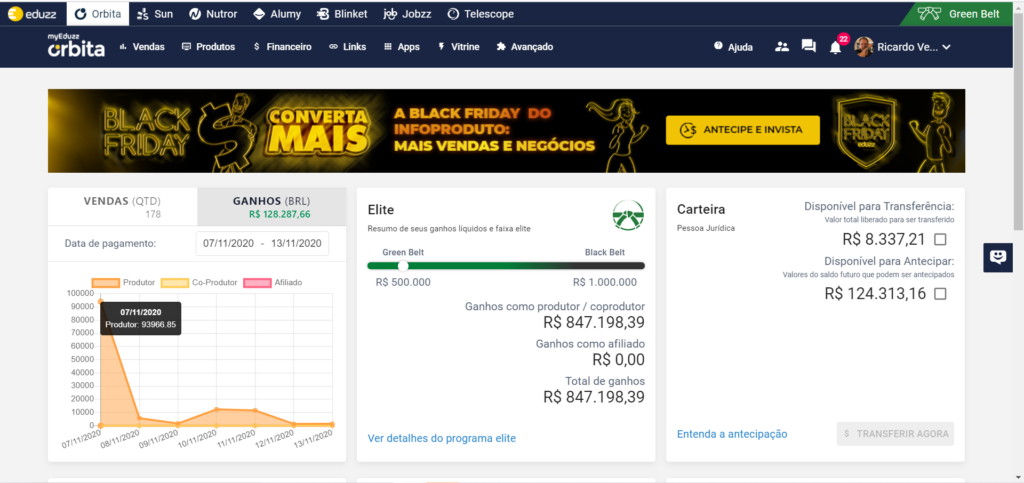The height and width of the screenshot is (483, 1024).
Task: Open the Sun app tab
Action: 154,14
